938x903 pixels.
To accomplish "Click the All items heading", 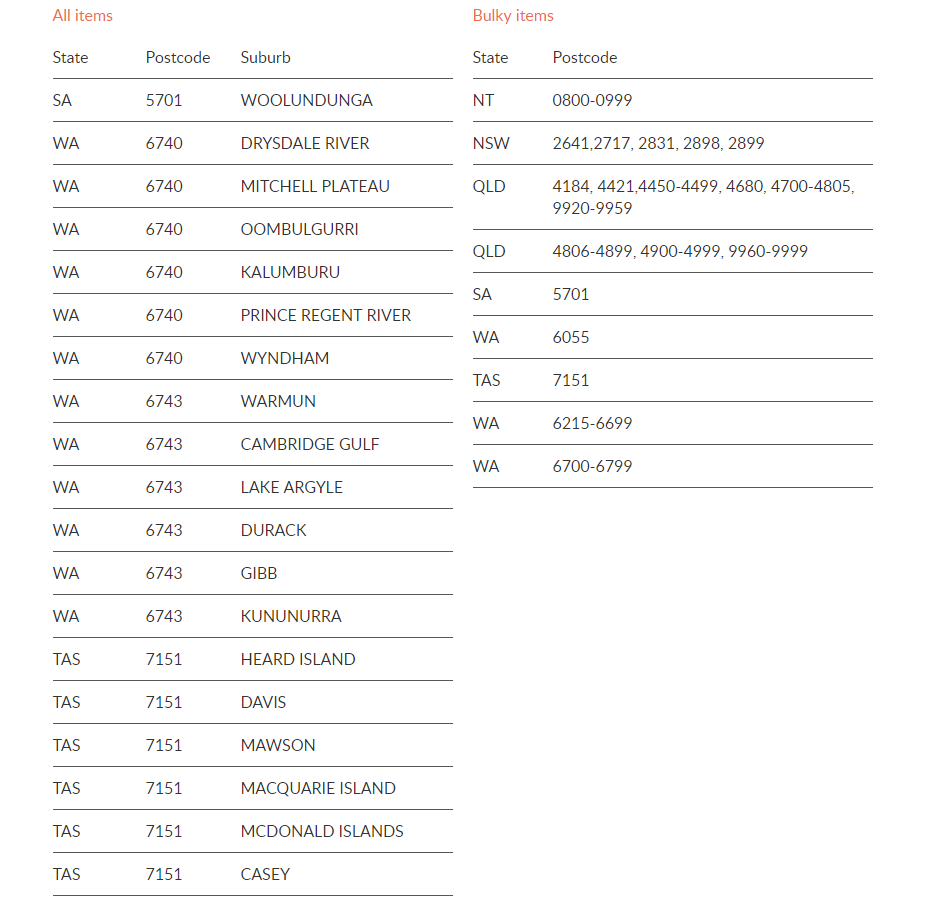I will click(x=83, y=16).
